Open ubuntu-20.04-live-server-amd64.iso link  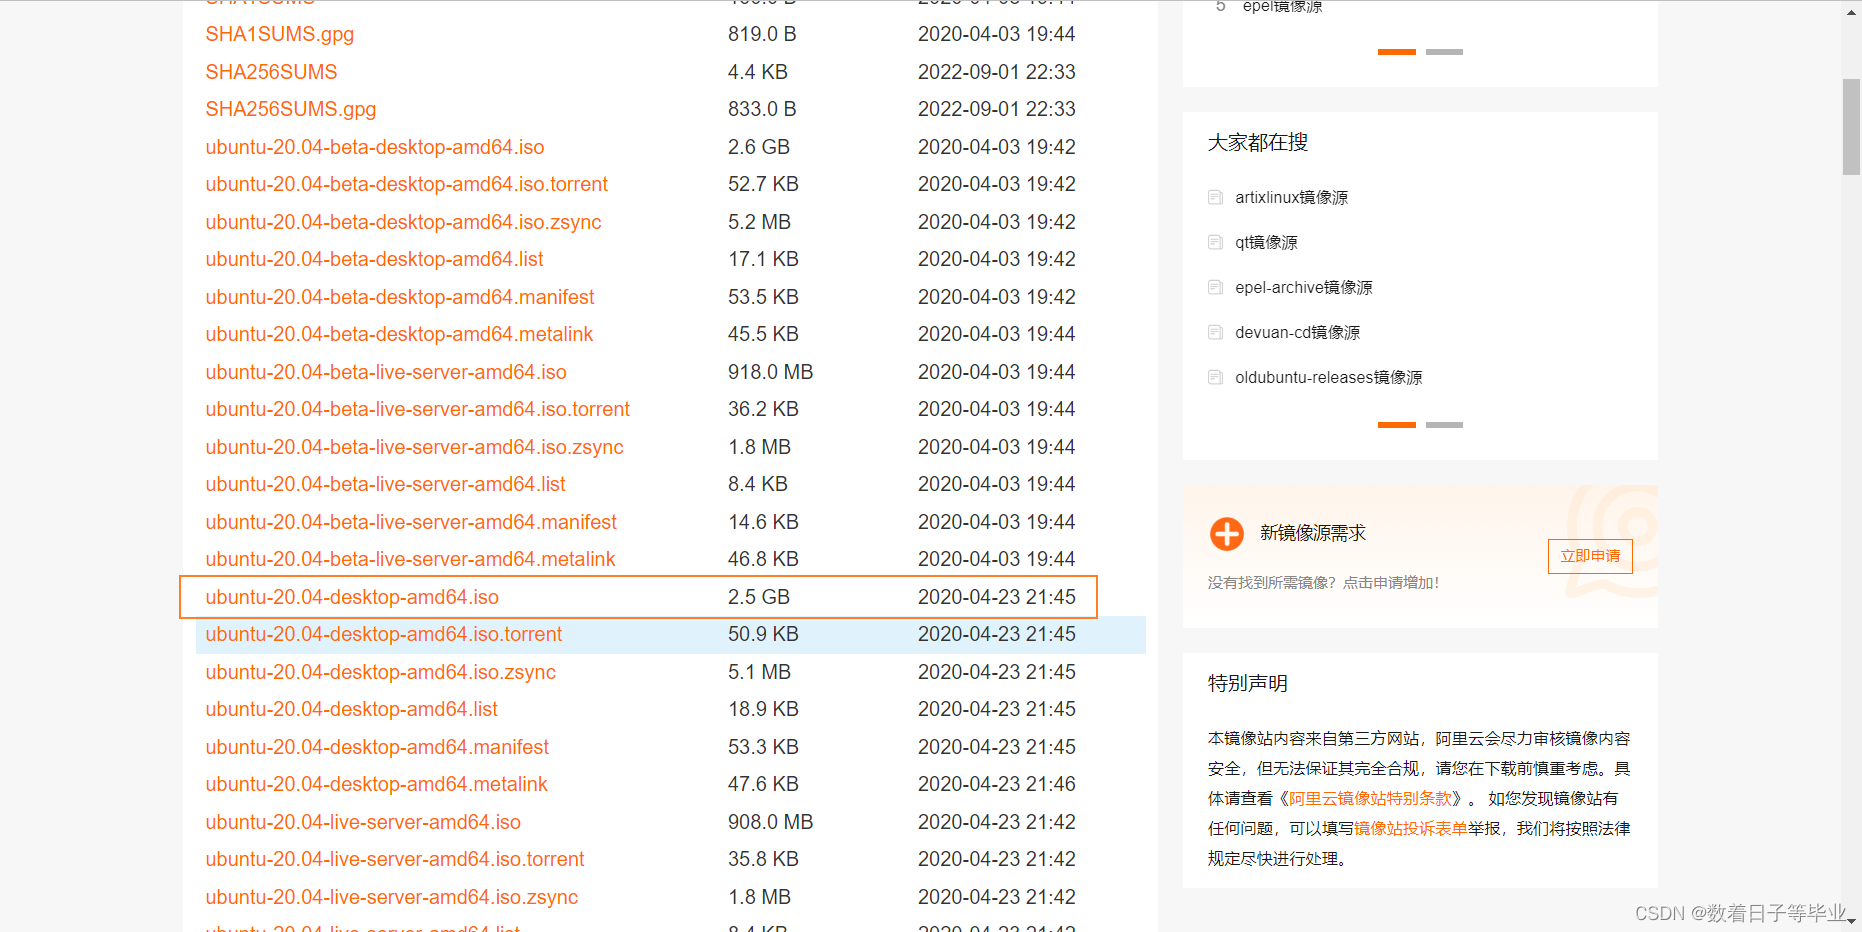pos(363,822)
